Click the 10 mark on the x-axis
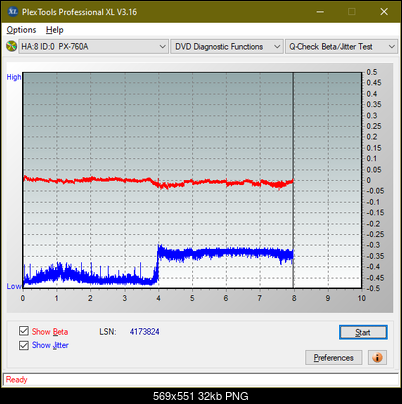Viewport: 402px width, 404px height. [362, 298]
